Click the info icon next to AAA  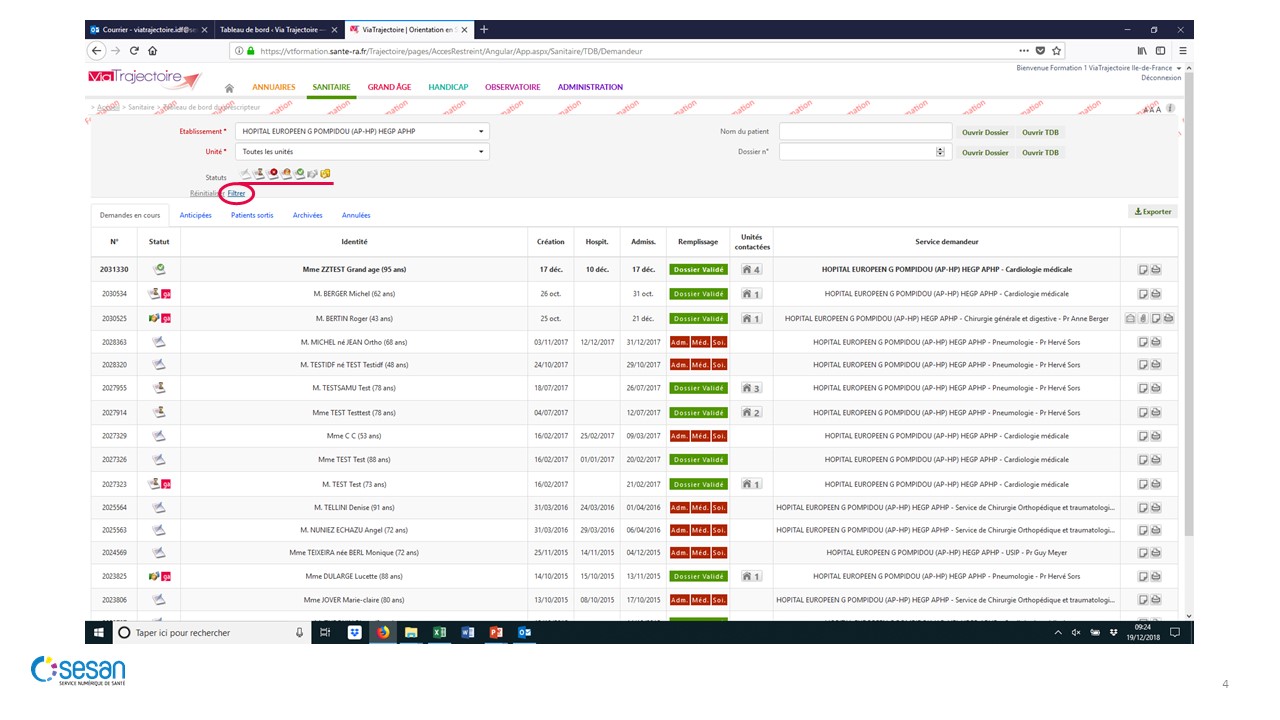click(1170, 108)
